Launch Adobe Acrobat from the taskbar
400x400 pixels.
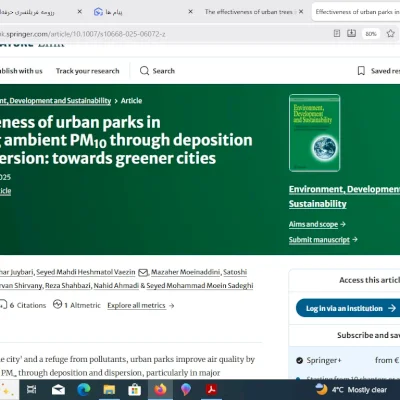coord(211,389)
